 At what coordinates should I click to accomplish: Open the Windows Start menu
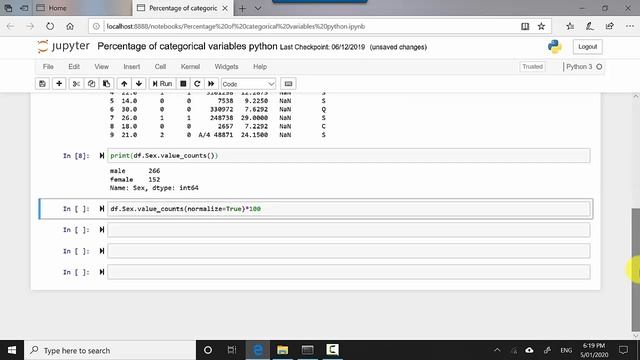click(12, 350)
